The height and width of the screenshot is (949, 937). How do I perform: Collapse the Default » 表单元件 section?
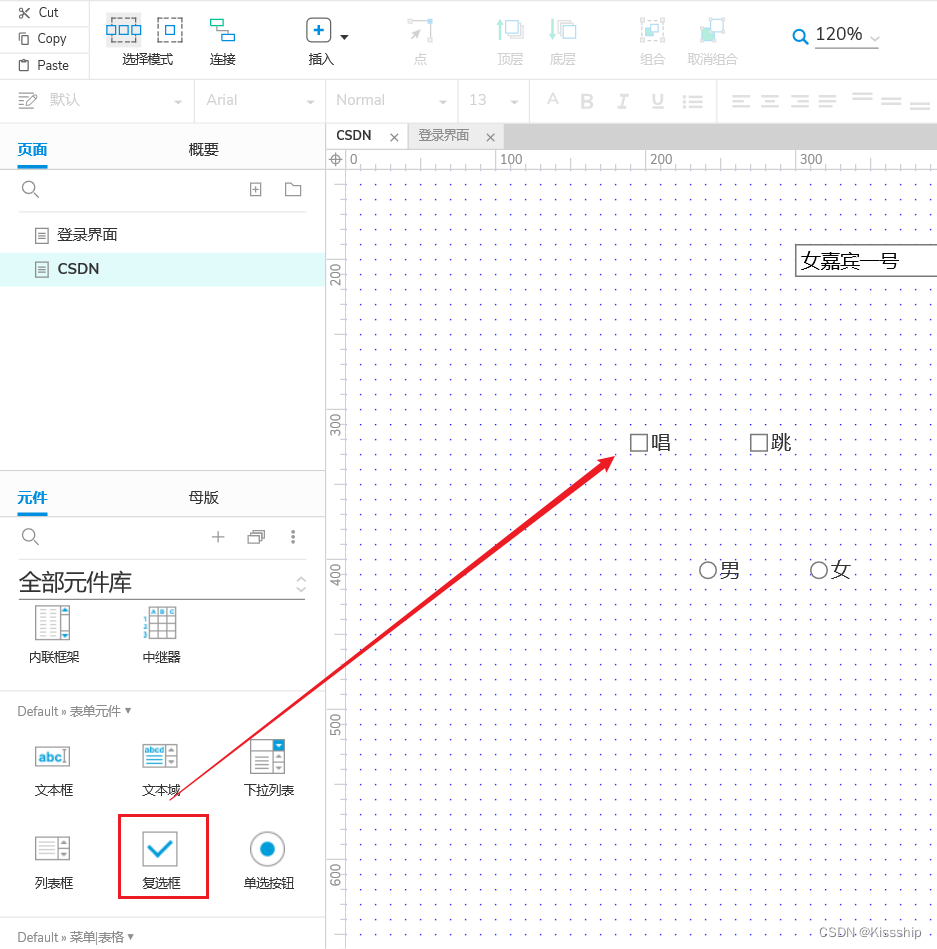74,711
